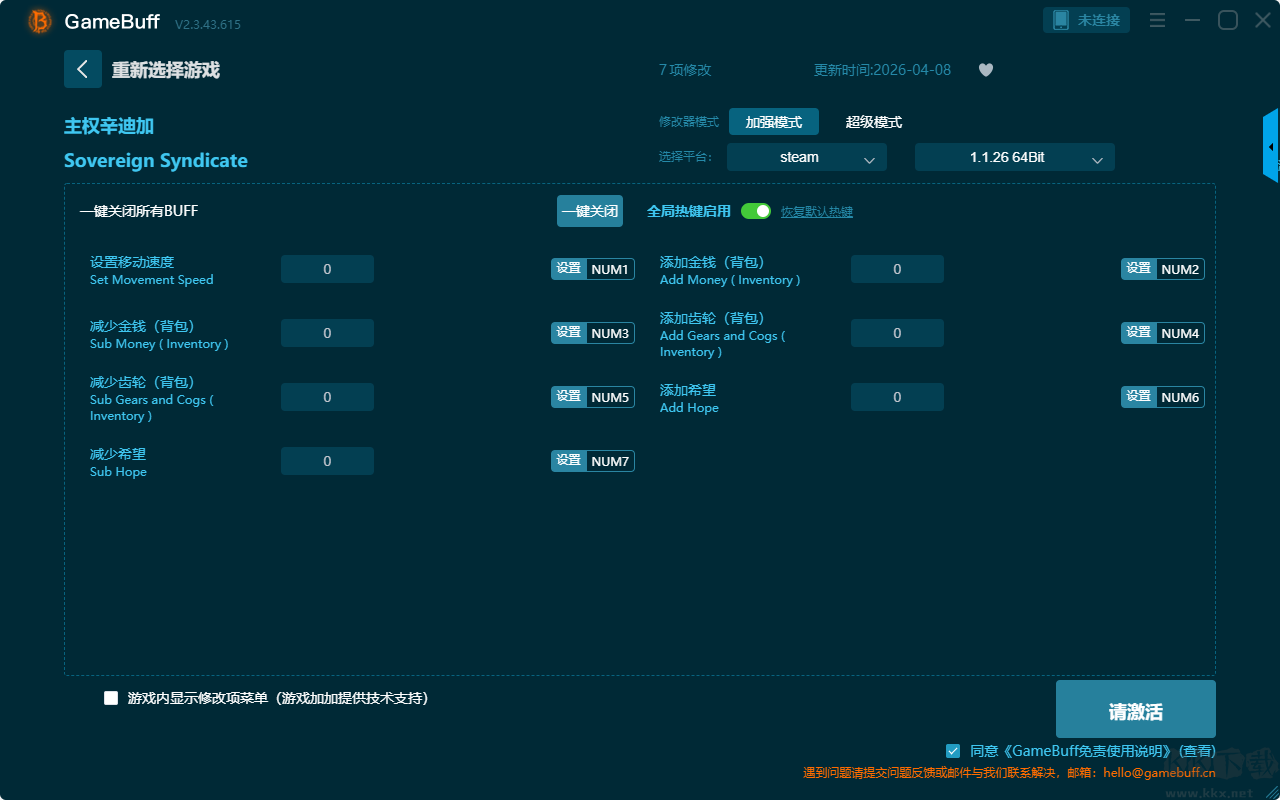Click the NUM1 hotkey label
The image size is (1280, 800).
click(610, 269)
